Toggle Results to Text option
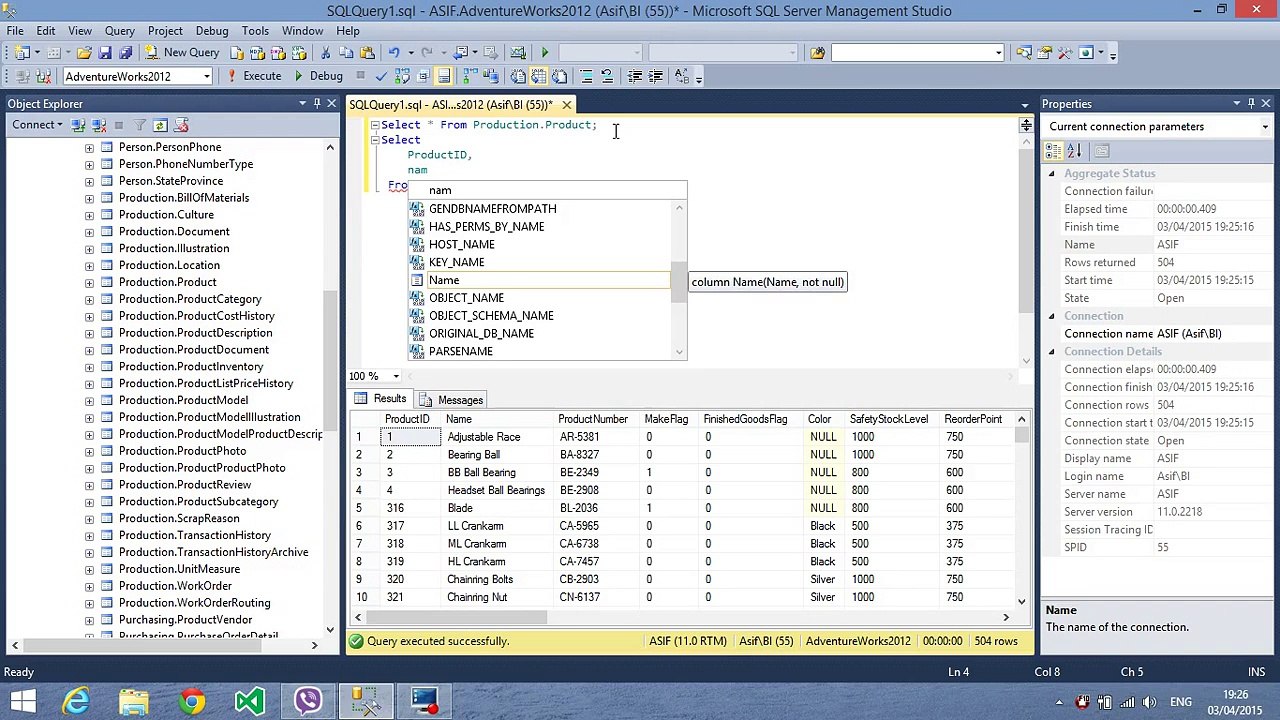Screen dimensions: 1280x720 (518, 76)
